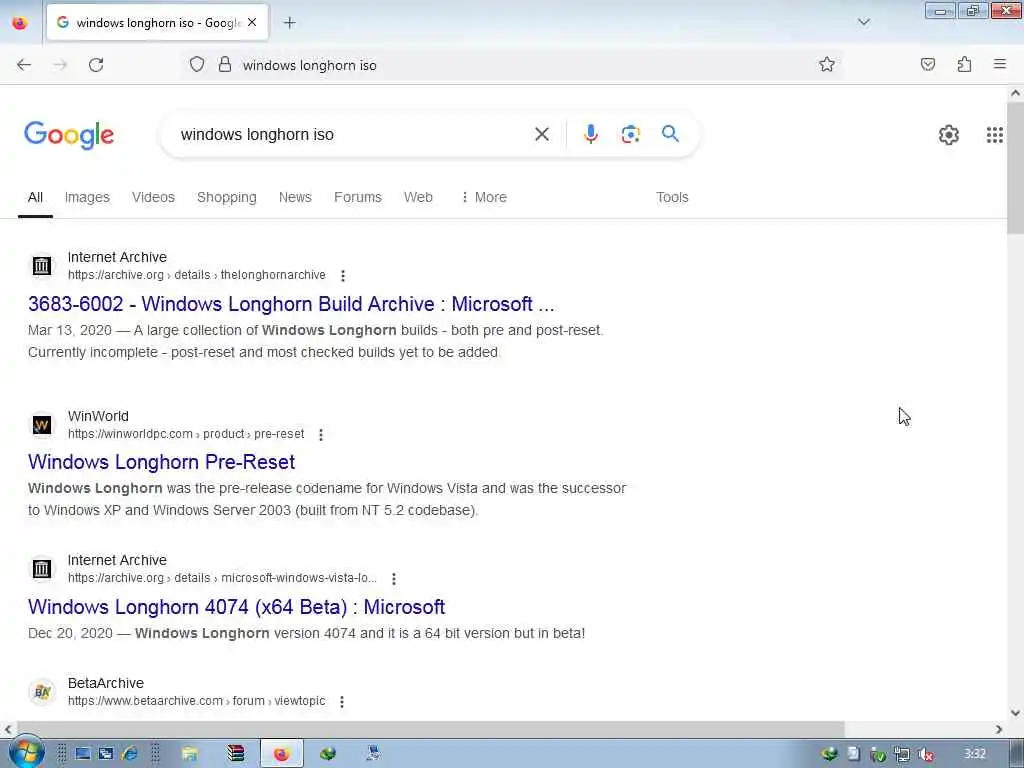This screenshot has height=768, width=1024.
Task: Switch to the Videos tab
Action: pos(153,197)
